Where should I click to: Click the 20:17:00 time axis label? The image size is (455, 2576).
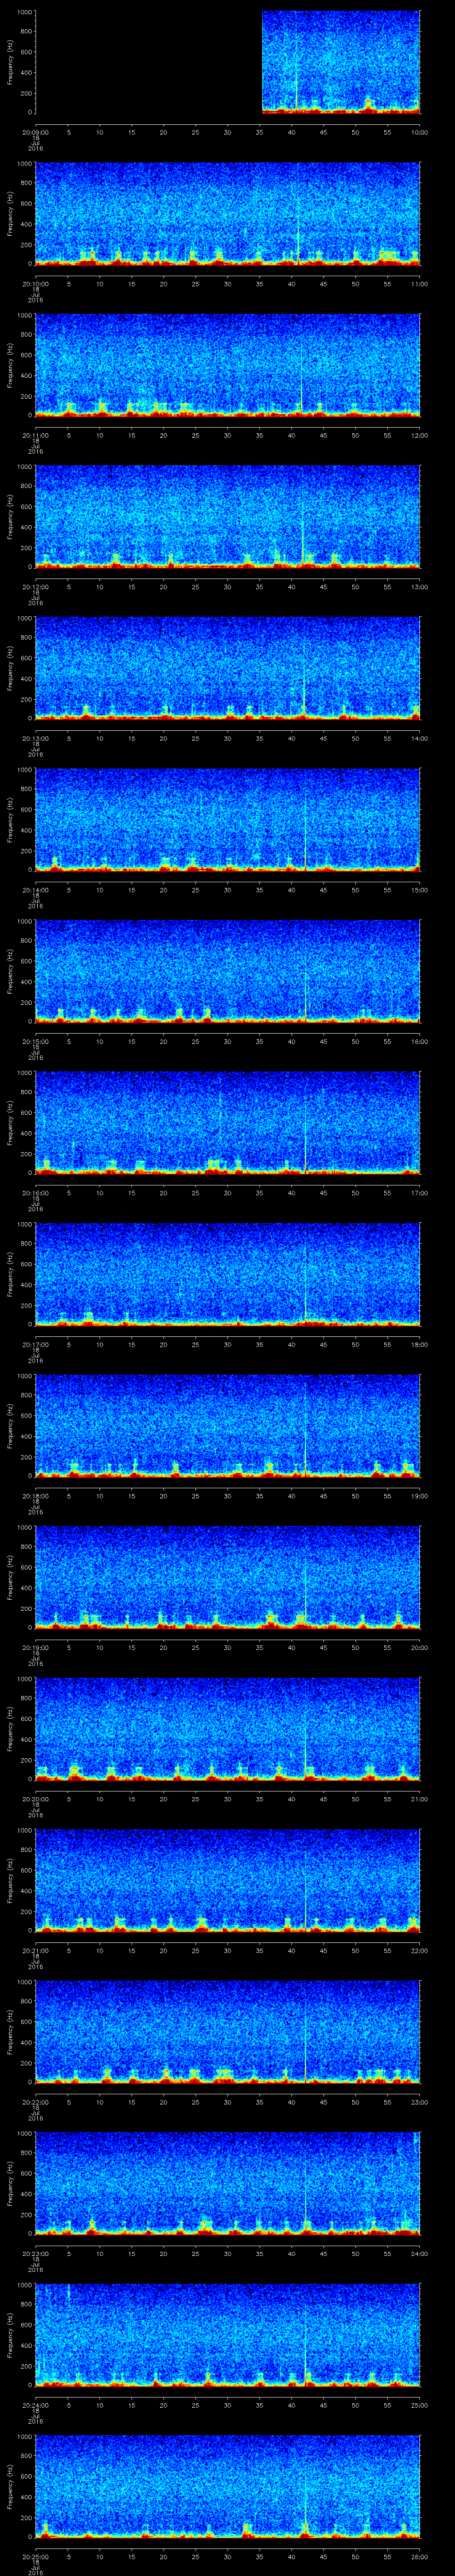tap(35, 1344)
